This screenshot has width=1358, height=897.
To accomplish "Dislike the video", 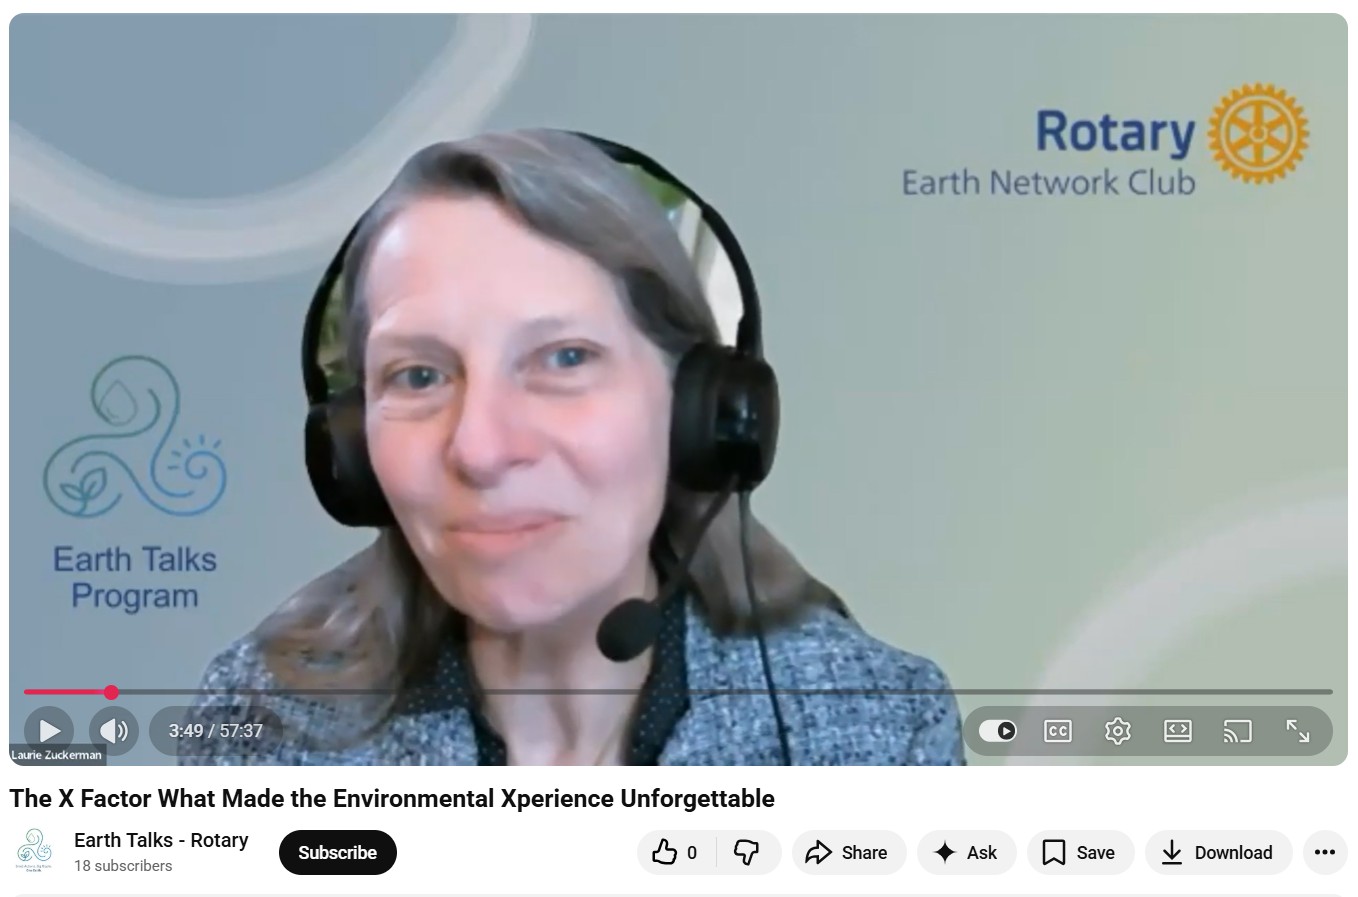I will pyautogui.click(x=747, y=853).
